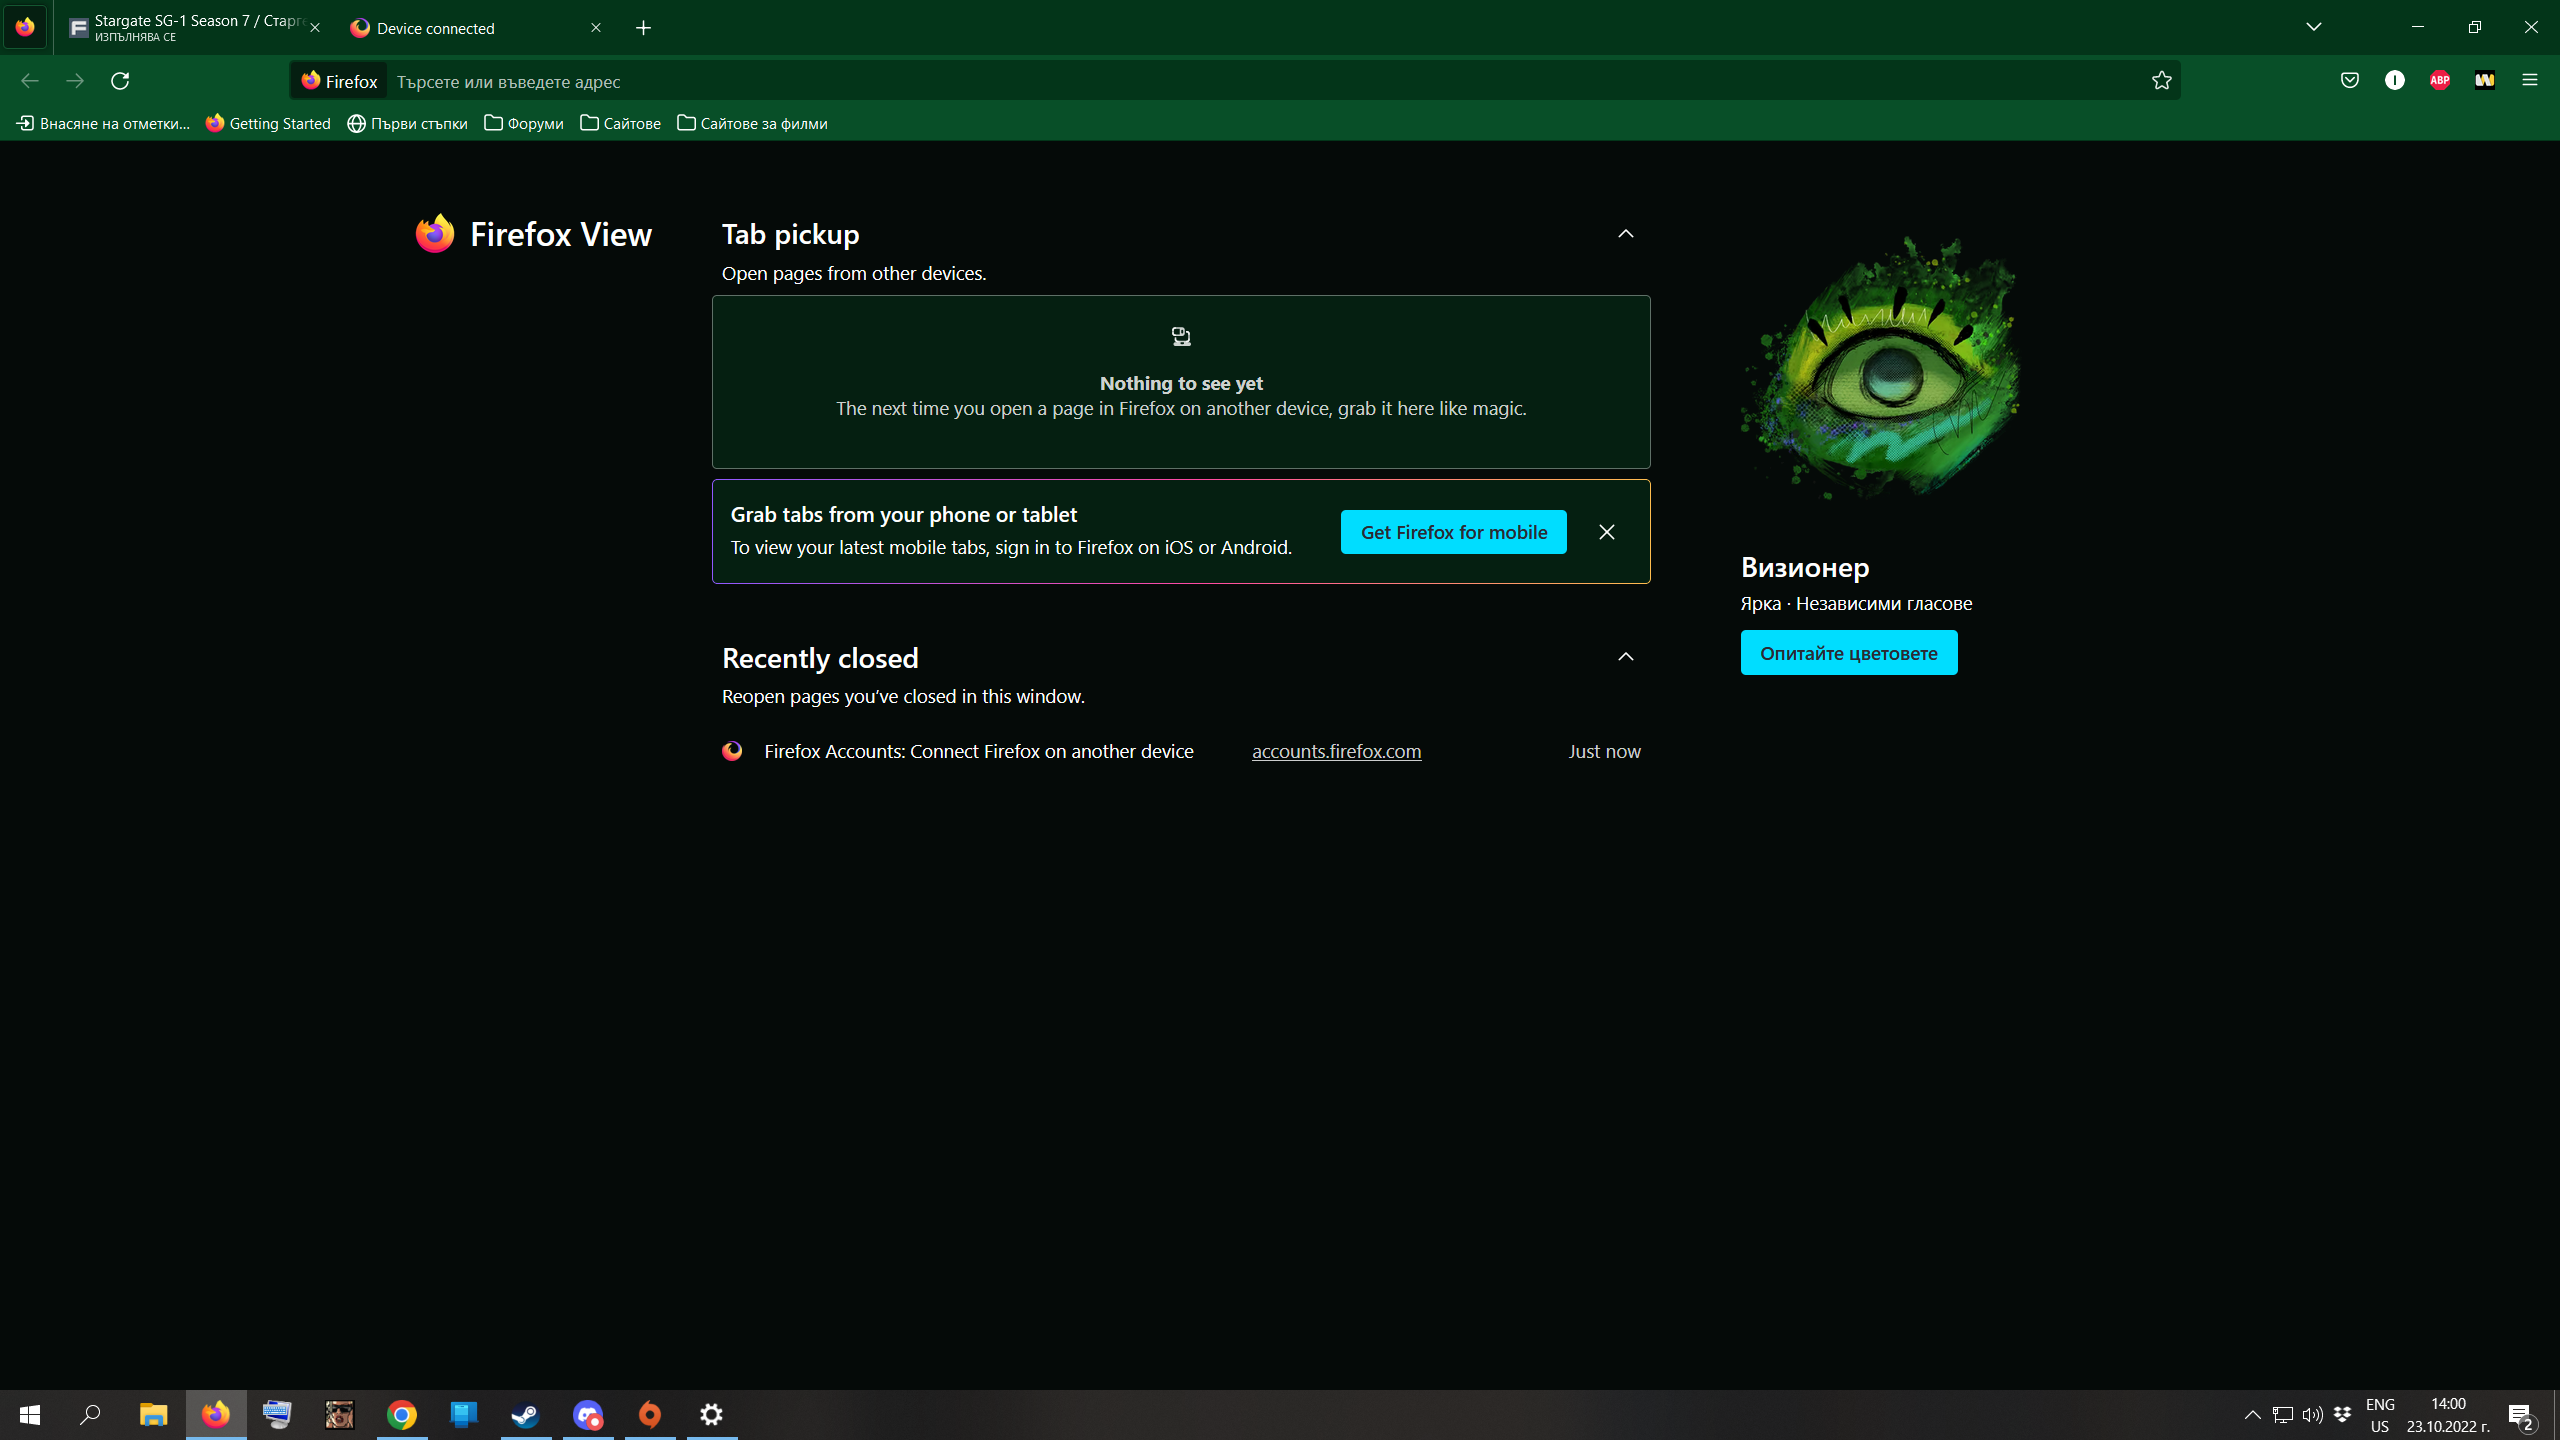Click the Опитайте цветовете colorway button

(1848, 653)
